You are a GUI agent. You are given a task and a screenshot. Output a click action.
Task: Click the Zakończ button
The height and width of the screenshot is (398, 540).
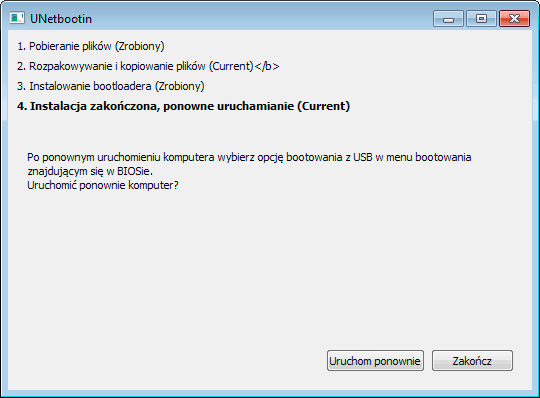point(472,360)
